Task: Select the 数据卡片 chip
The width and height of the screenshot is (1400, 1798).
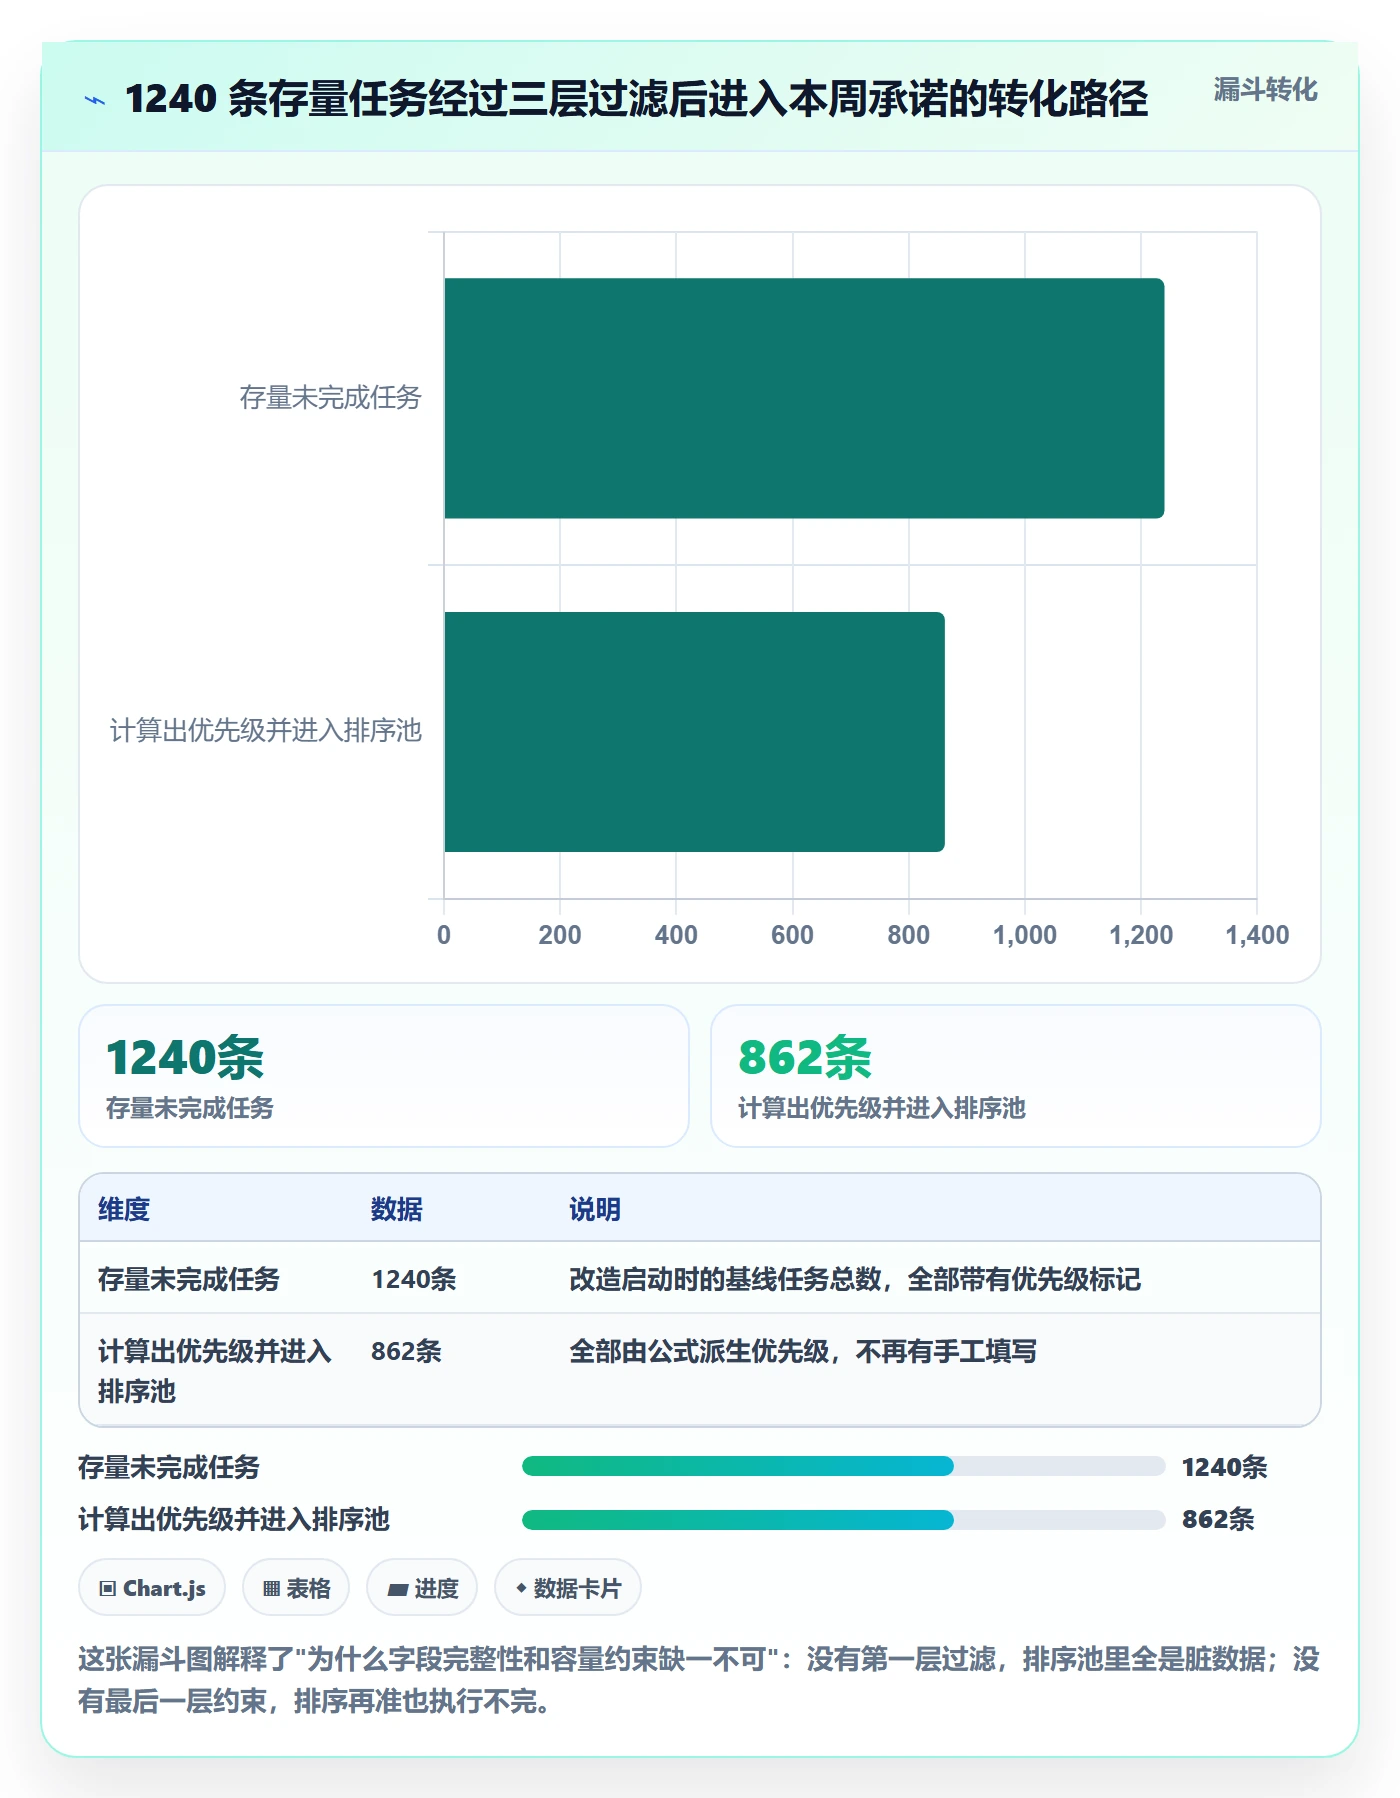Action: 568,1588
